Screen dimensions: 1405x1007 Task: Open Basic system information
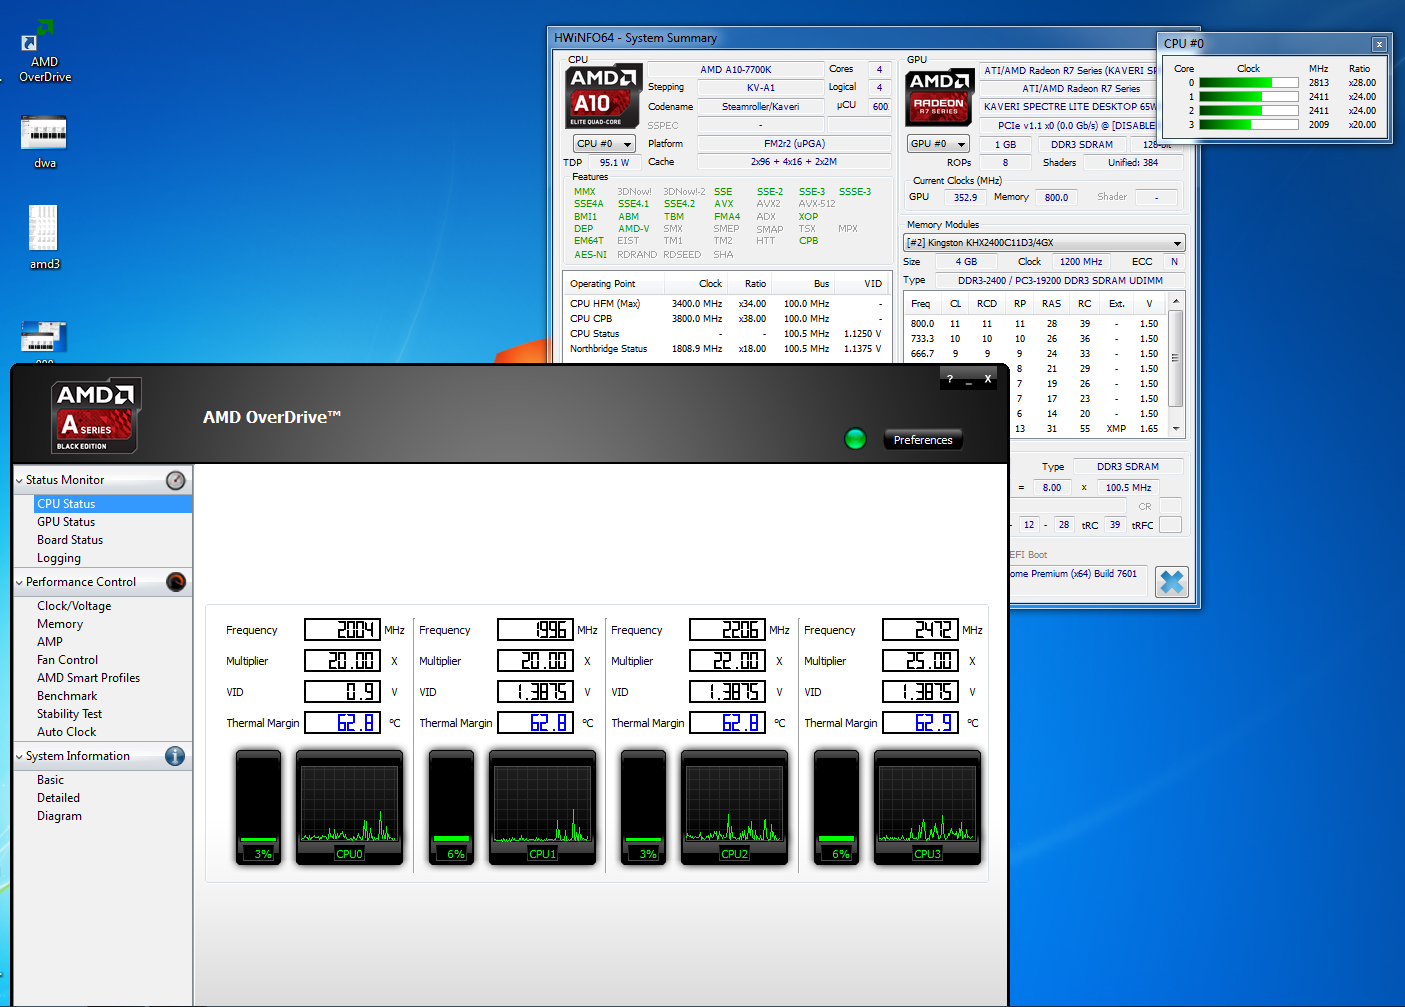[50, 780]
